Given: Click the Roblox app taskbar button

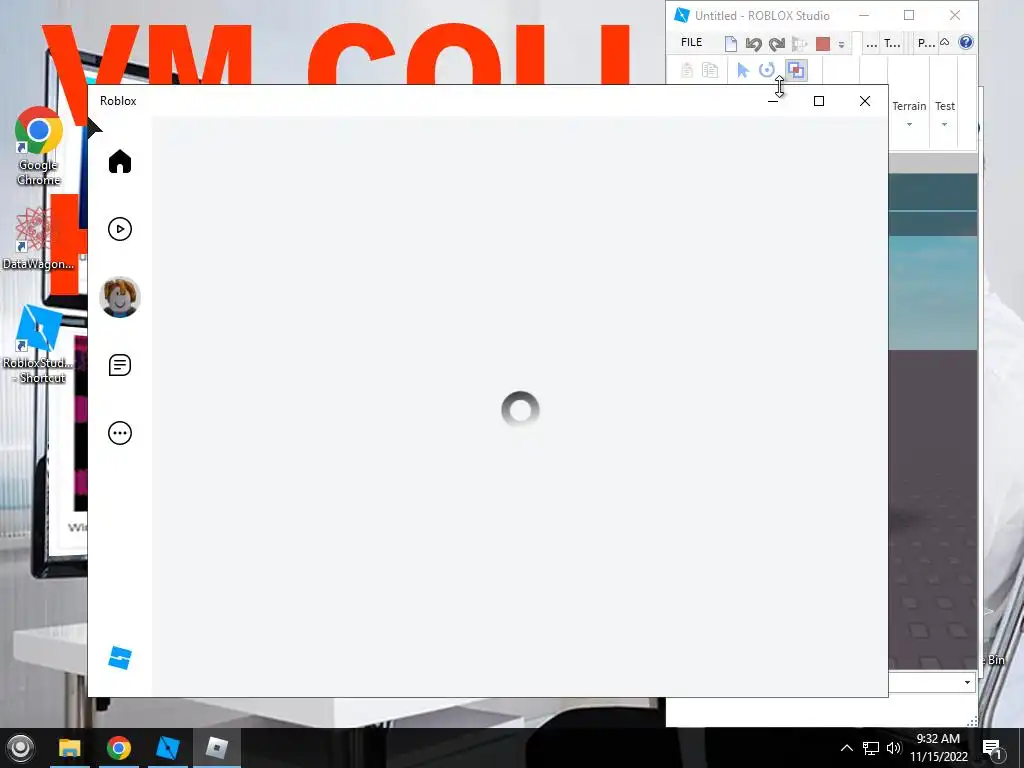Looking at the screenshot, I should point(217,748).
